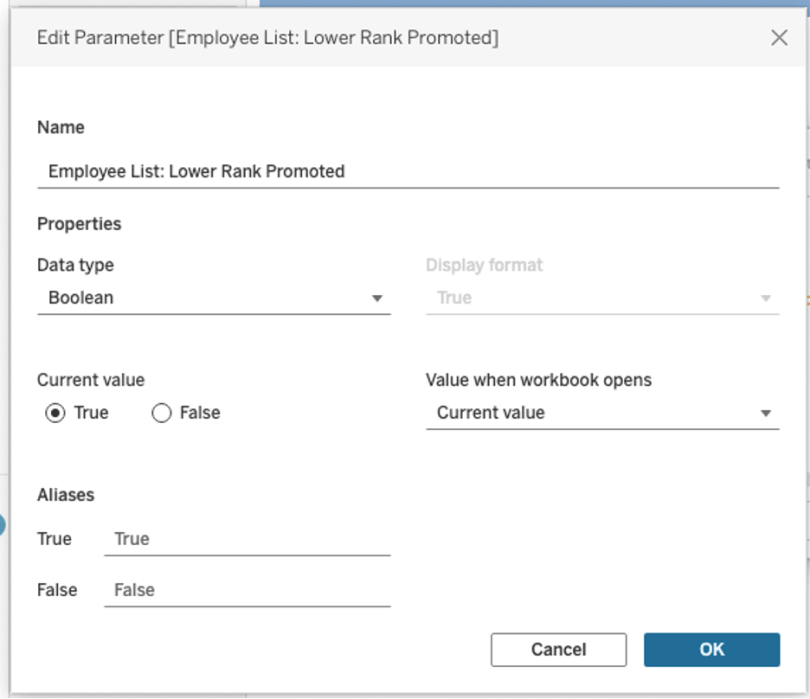Edit the False alias field
The width and height of the screenshot is (810, 699).
click(x=247, y=590)
